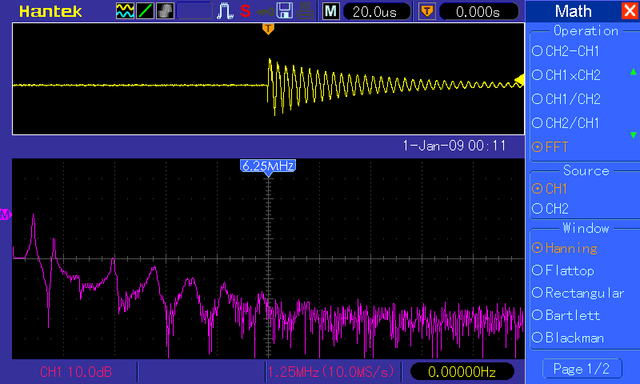The height and width of the screenshot is (384, 640).
Task: Select the CH1/CH2 operation
Action: click(566, 99)
